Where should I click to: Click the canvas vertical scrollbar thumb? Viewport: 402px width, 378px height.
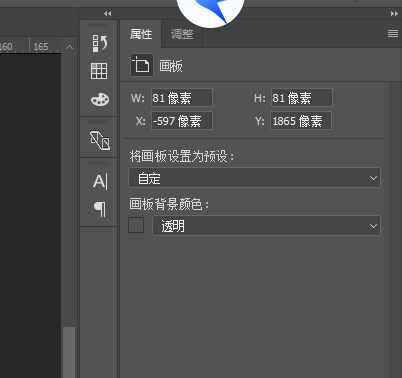69,352
